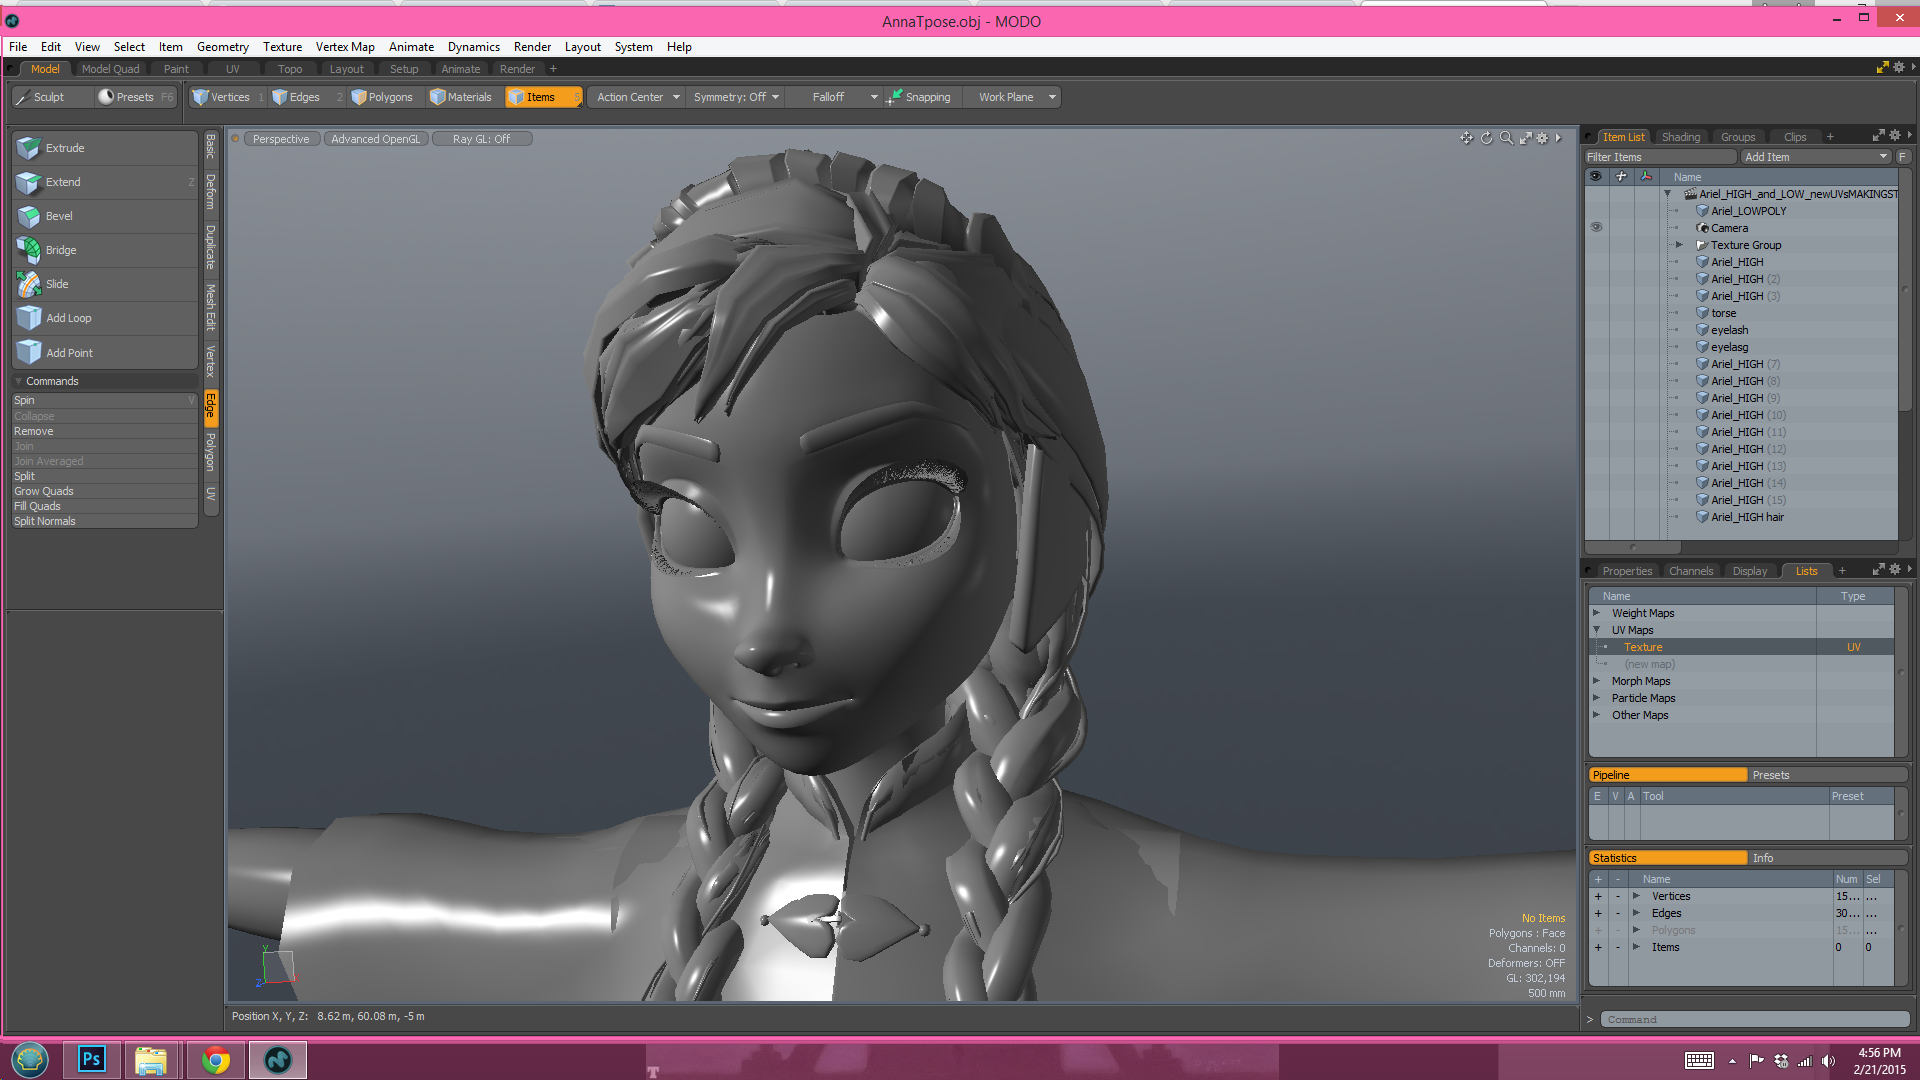Select the Slide tool icon
Image resolution: width=1920 pixels, height=1080 pixels.
click(29, 284)
